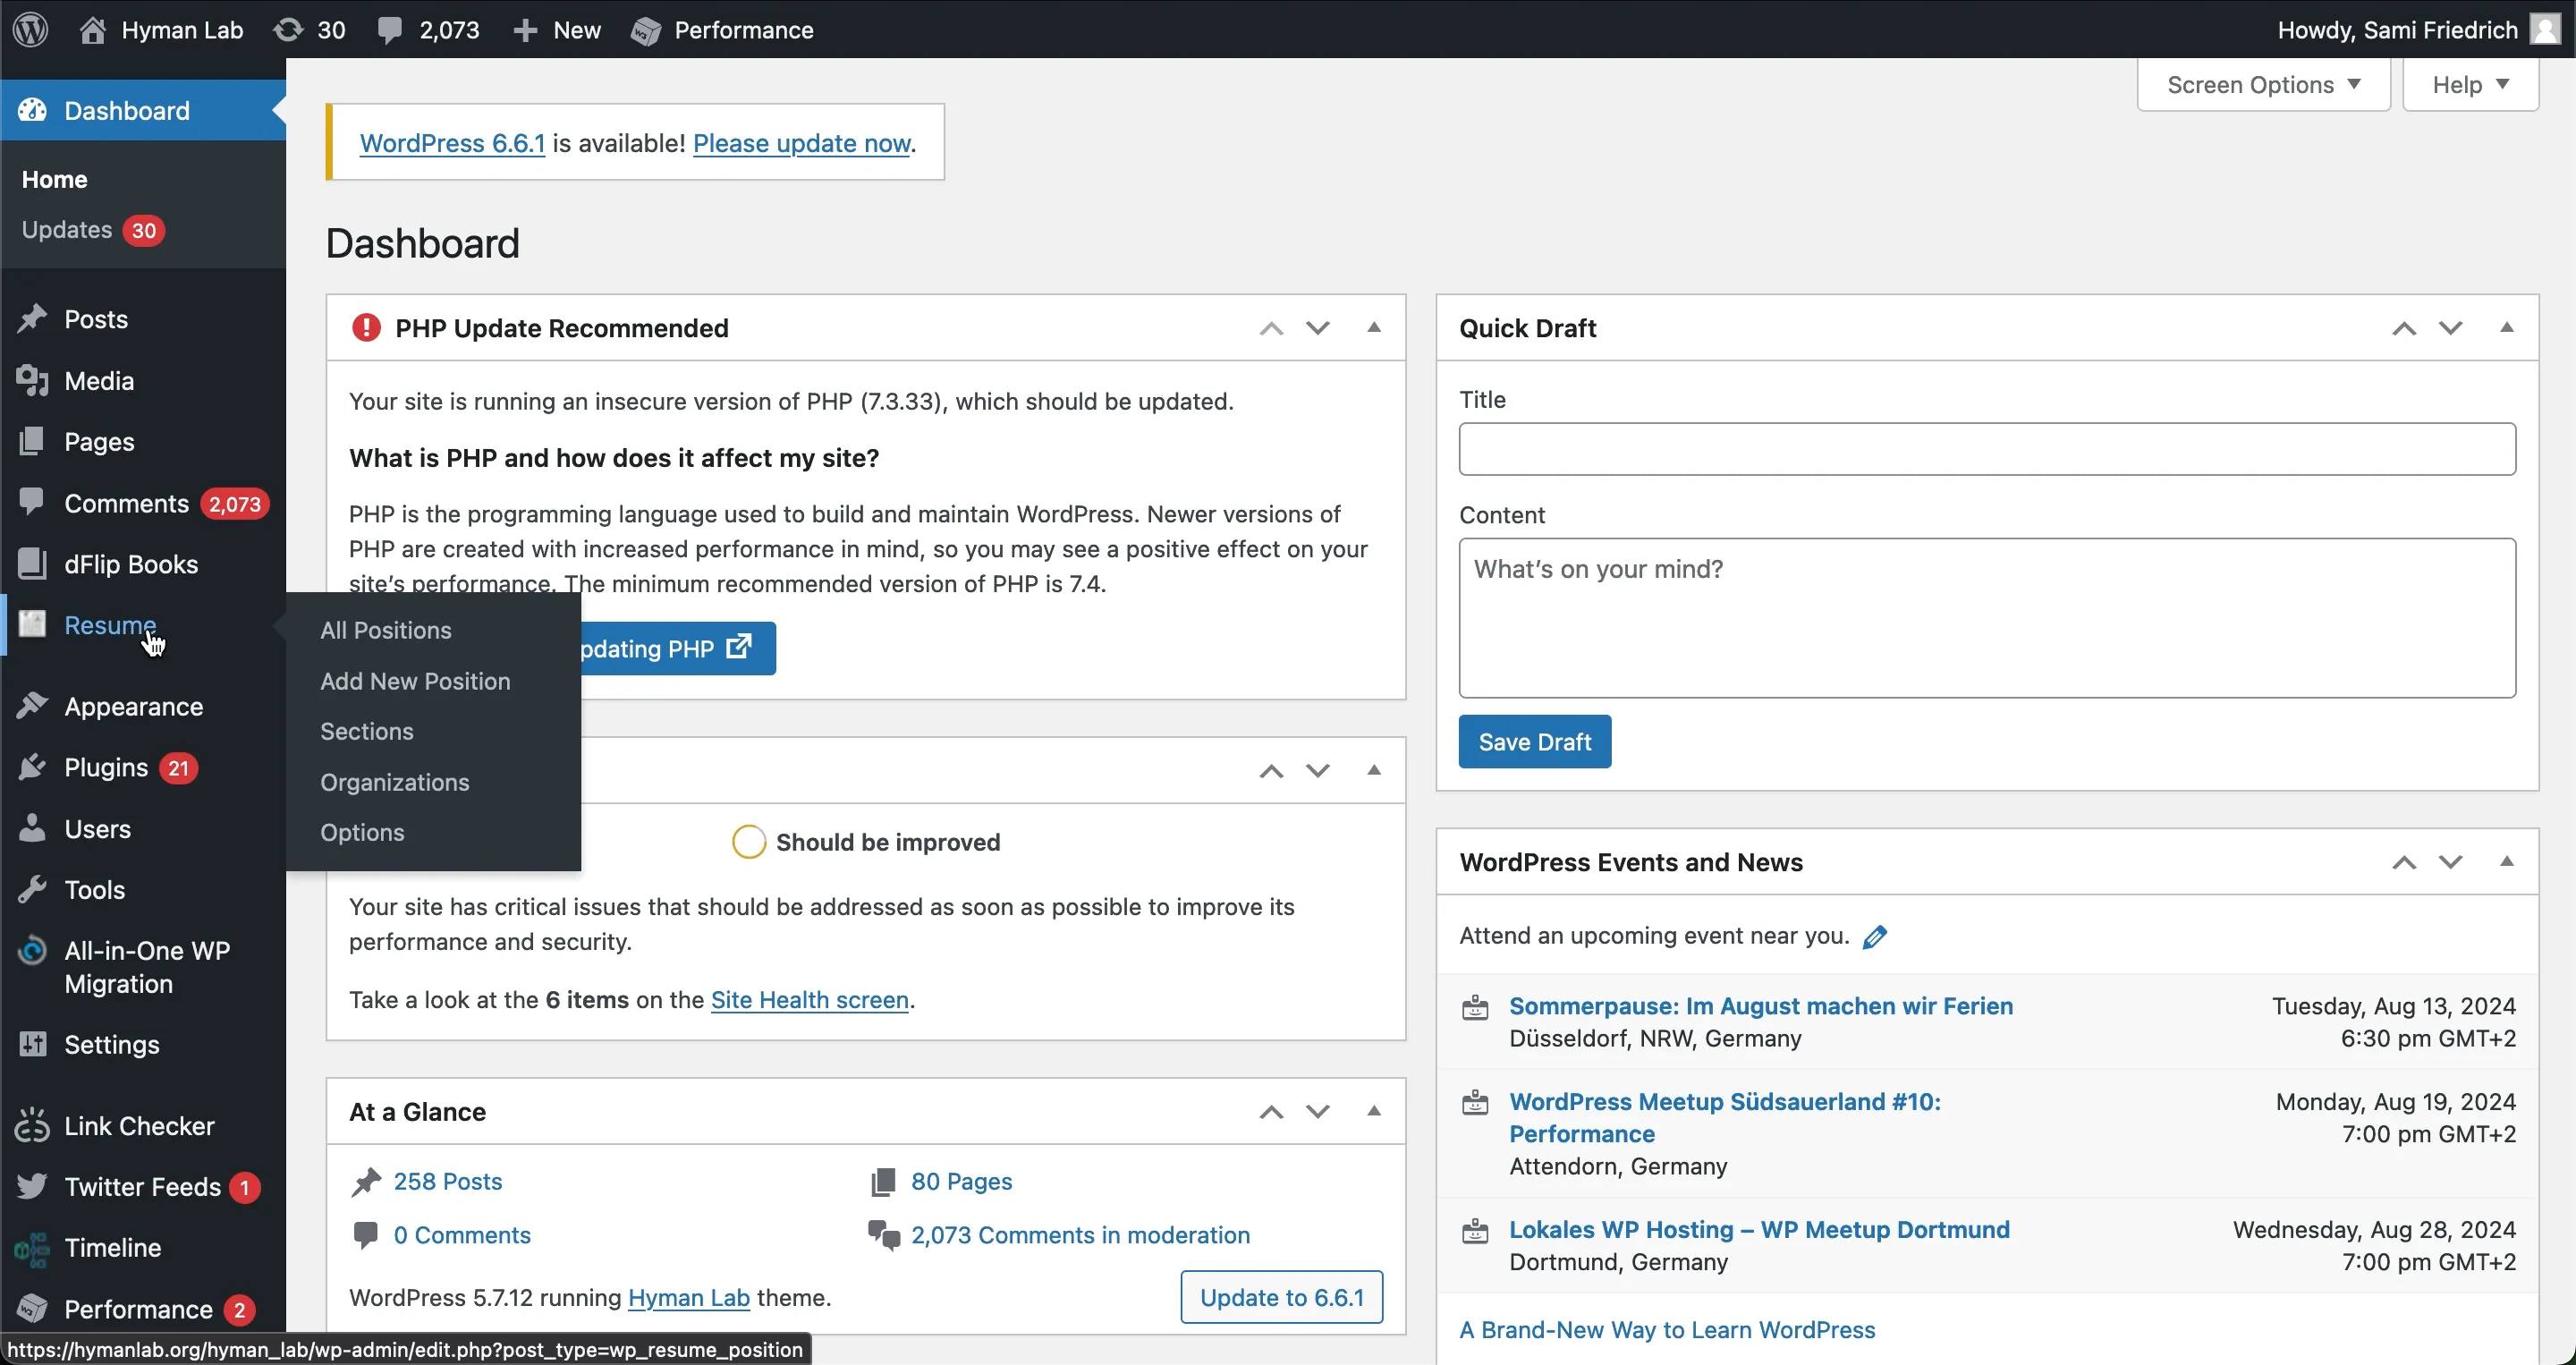Open the Screen Options dropdown
The width and height of the screenshot is (2576, 1365).
click(x=2263, y=85)
